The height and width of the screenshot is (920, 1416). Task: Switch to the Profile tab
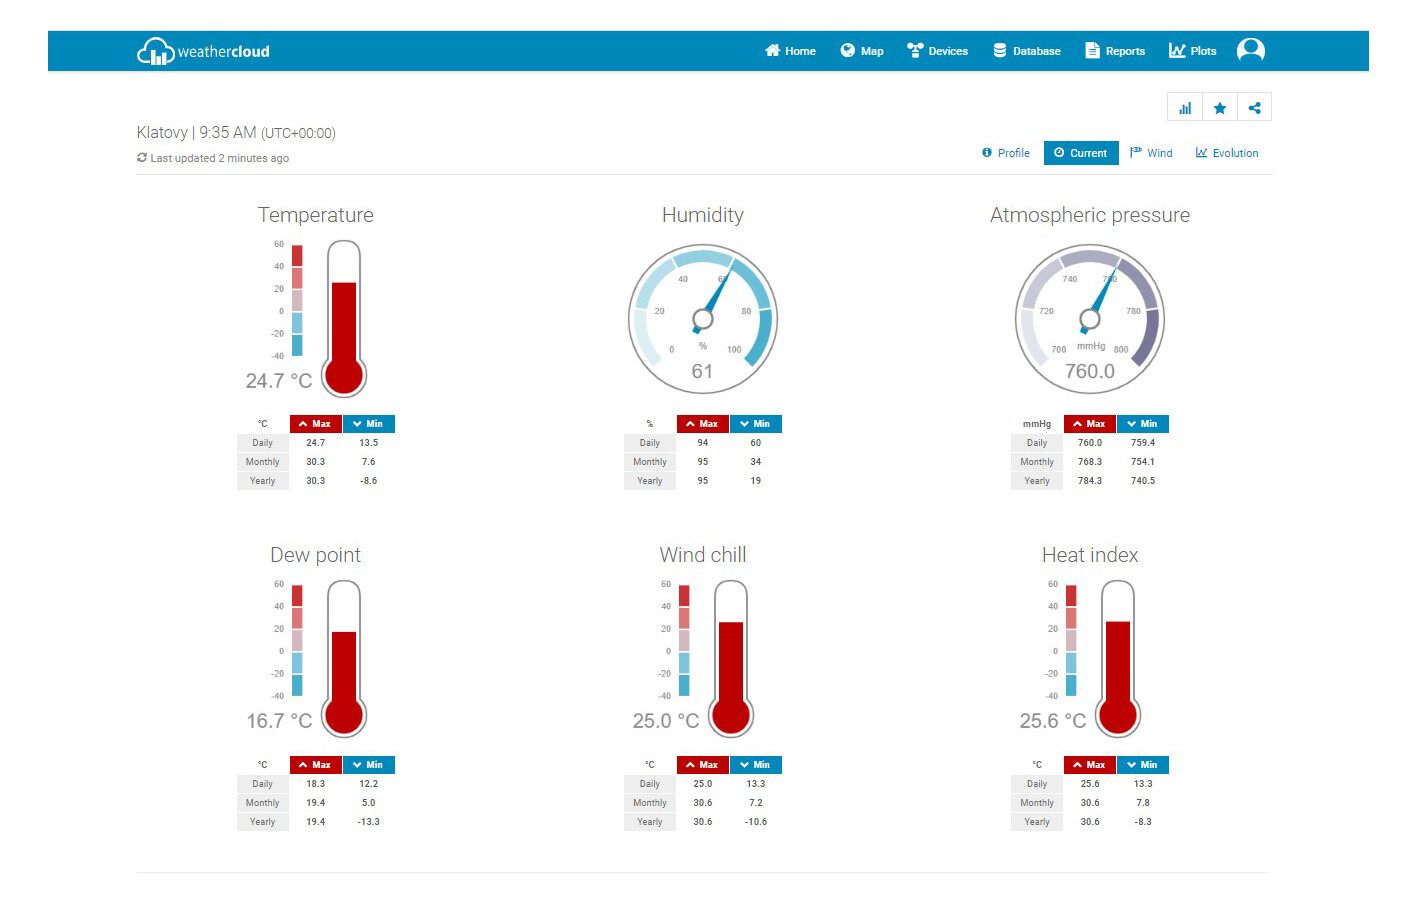point(1006,153)
